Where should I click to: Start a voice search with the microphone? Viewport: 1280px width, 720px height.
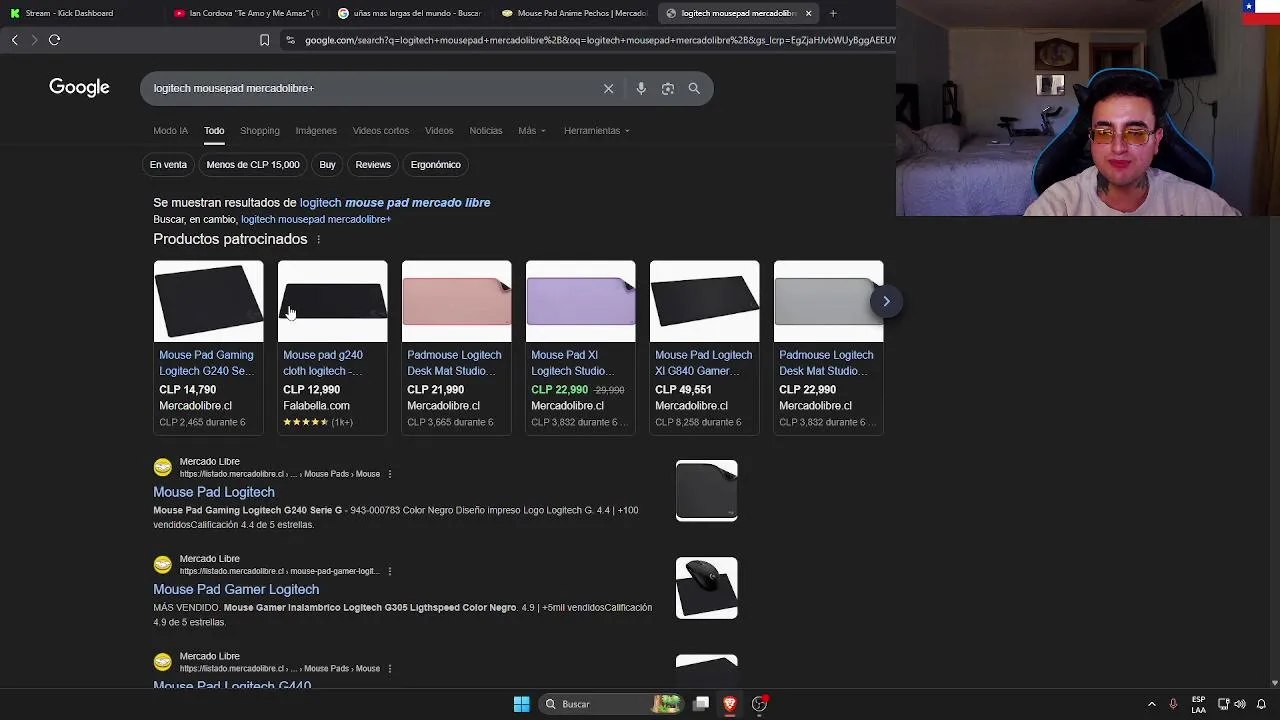tap(641, 88)
